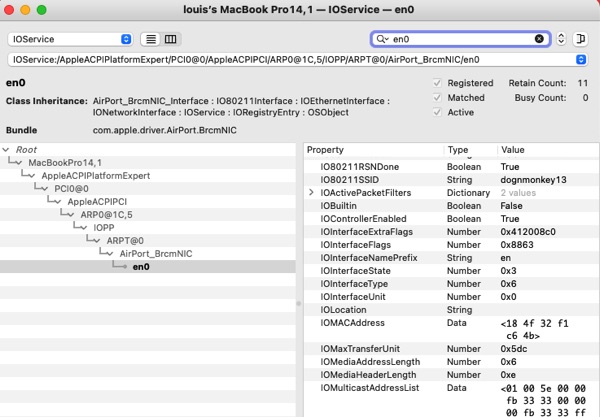Open search options via magnifier icon
Viewport: 600px width, 417px height.
(381, 39)
